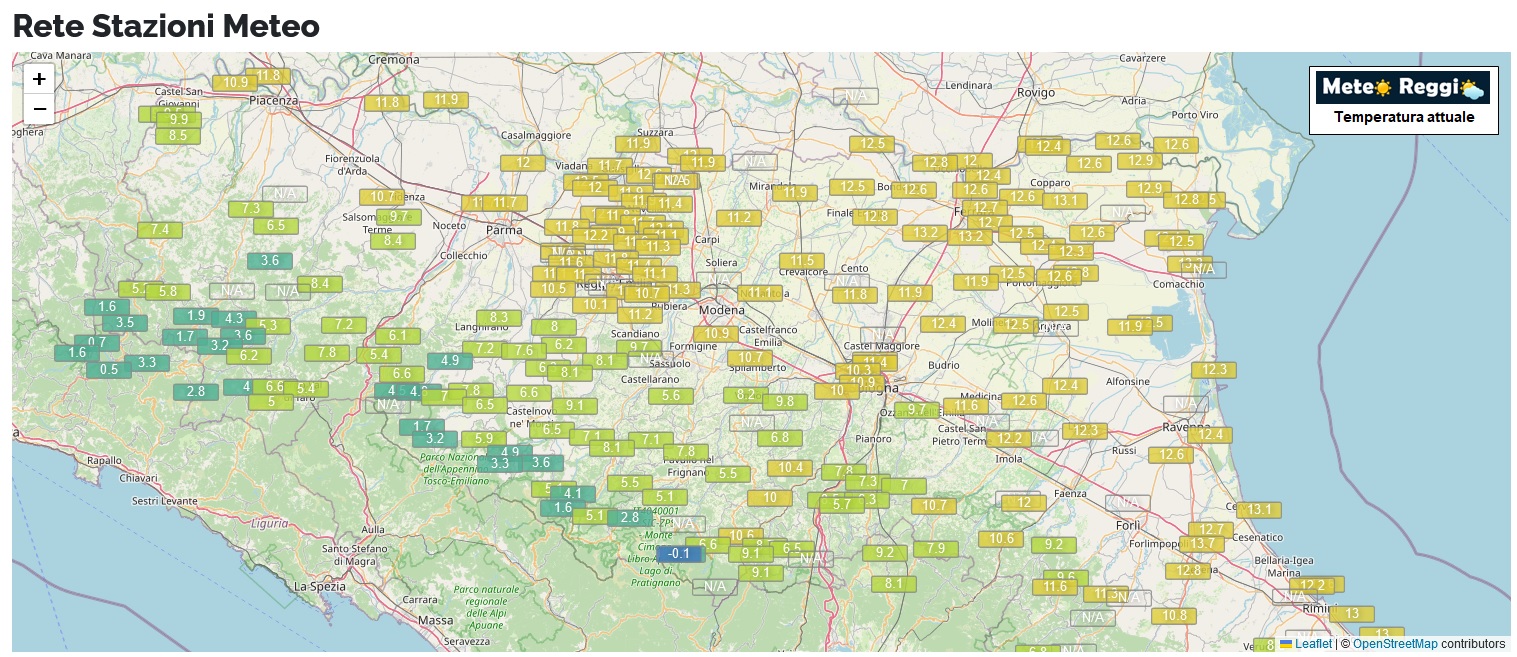Zoom out of the map
Image resolution: width=1517 pixels, height=657 pixels.
[39, 108]
